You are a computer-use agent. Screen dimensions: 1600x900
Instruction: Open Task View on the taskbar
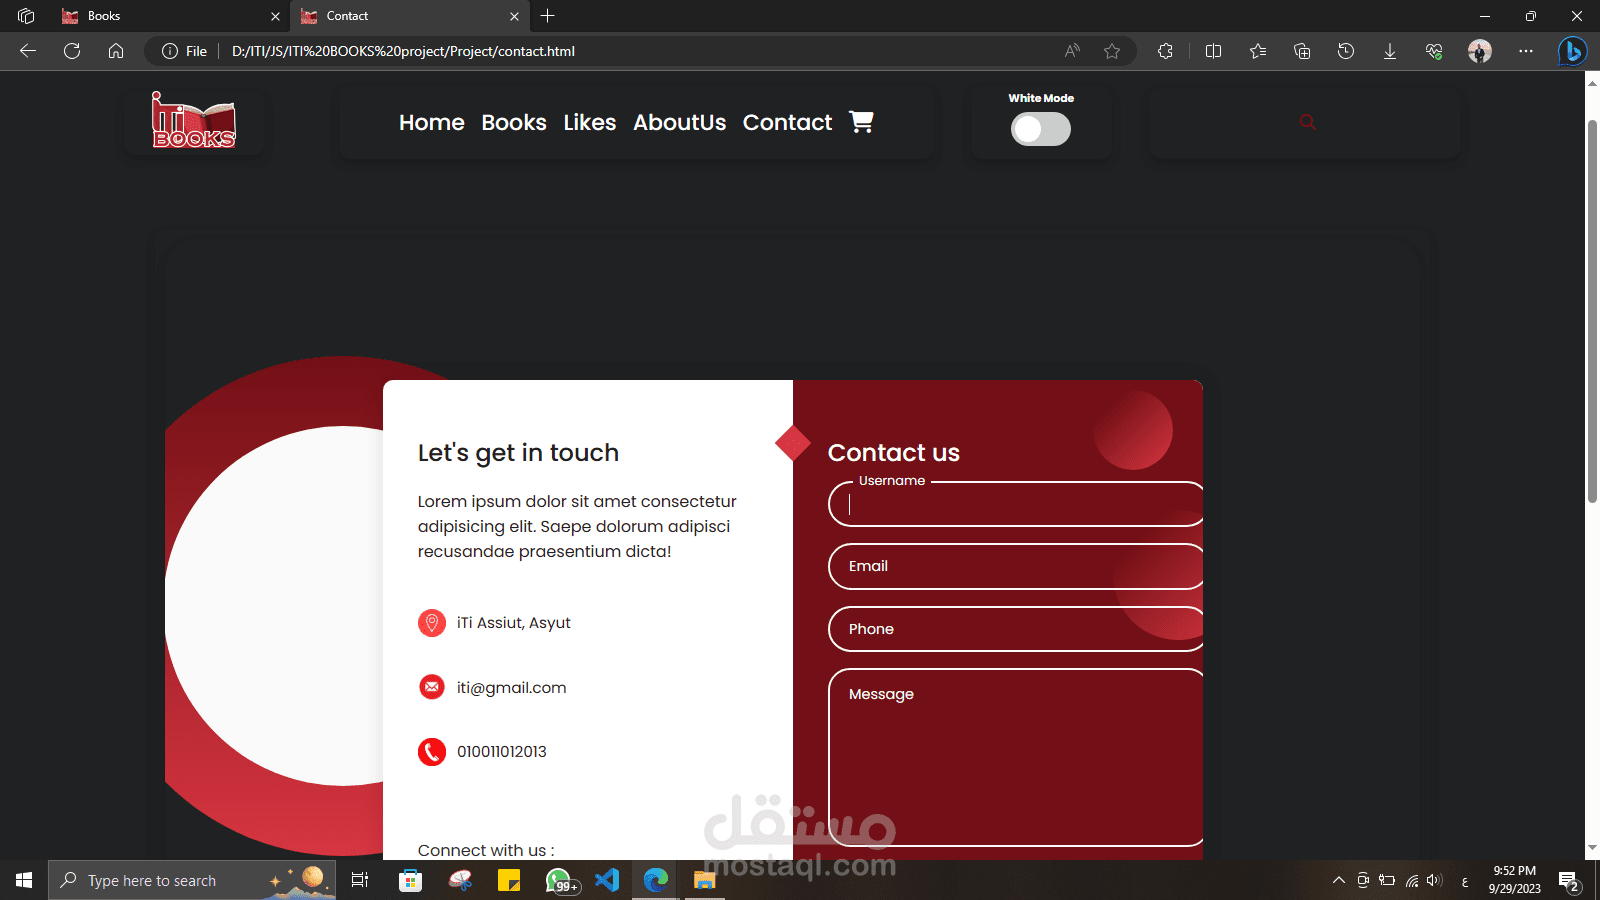(x=360, y=880)
